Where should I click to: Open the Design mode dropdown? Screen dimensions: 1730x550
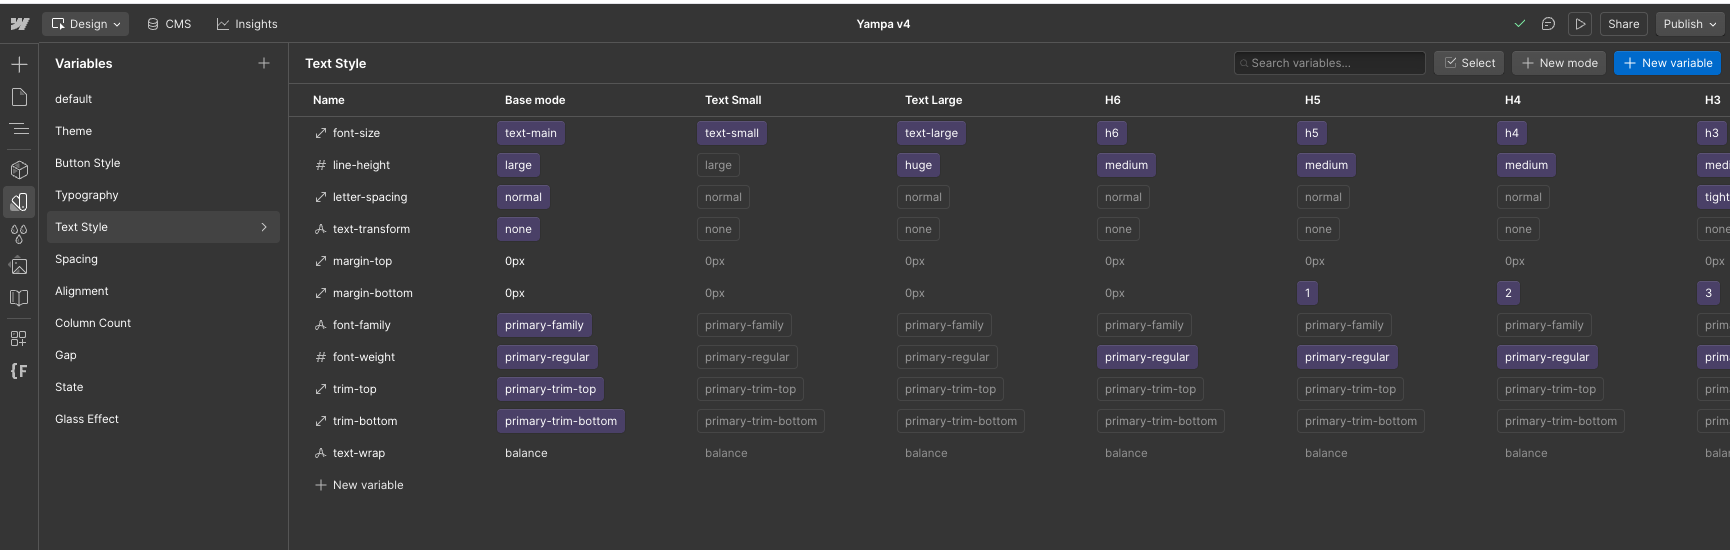coord(86,24)
